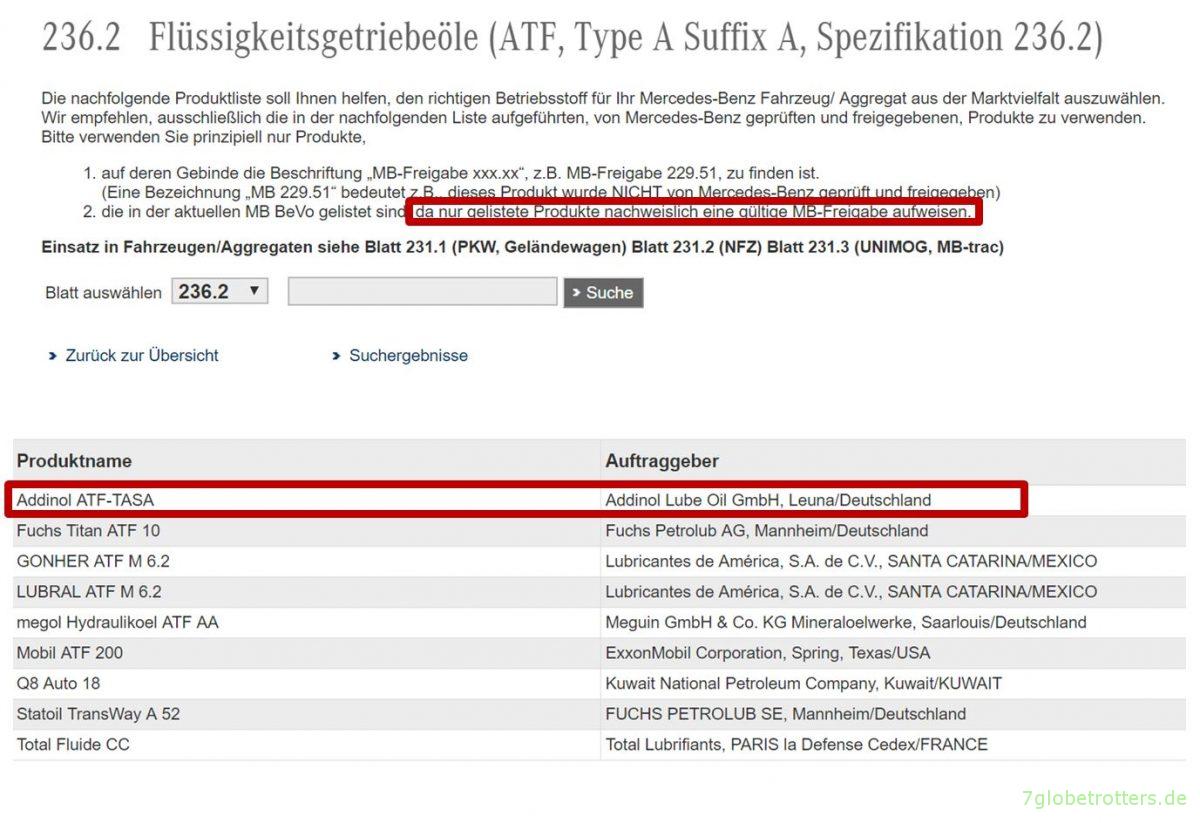Click the arrow icon before Zurück zur Übersicht
This screenshot has height=823, width=1200.
(x=53, y=356)
